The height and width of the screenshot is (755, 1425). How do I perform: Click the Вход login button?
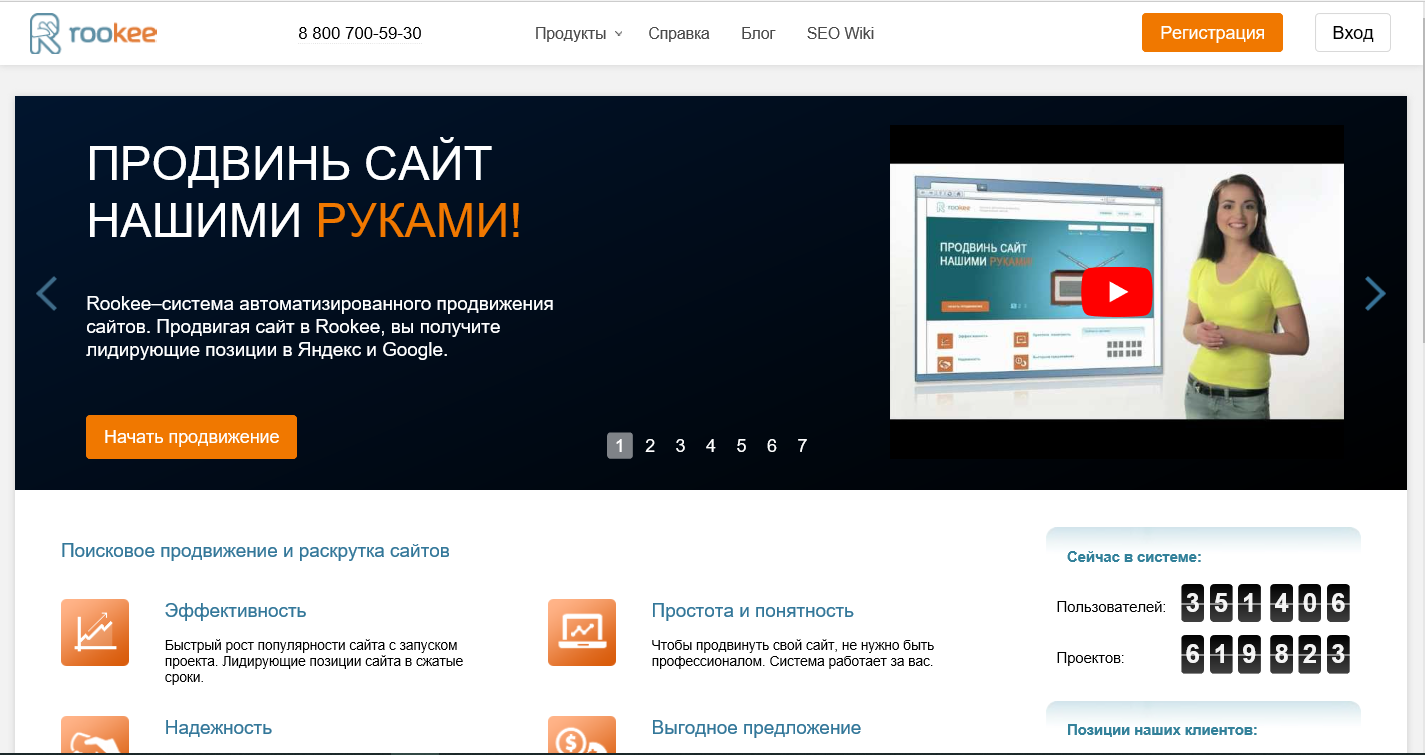pyautogui.click(x=1353, y=33)
